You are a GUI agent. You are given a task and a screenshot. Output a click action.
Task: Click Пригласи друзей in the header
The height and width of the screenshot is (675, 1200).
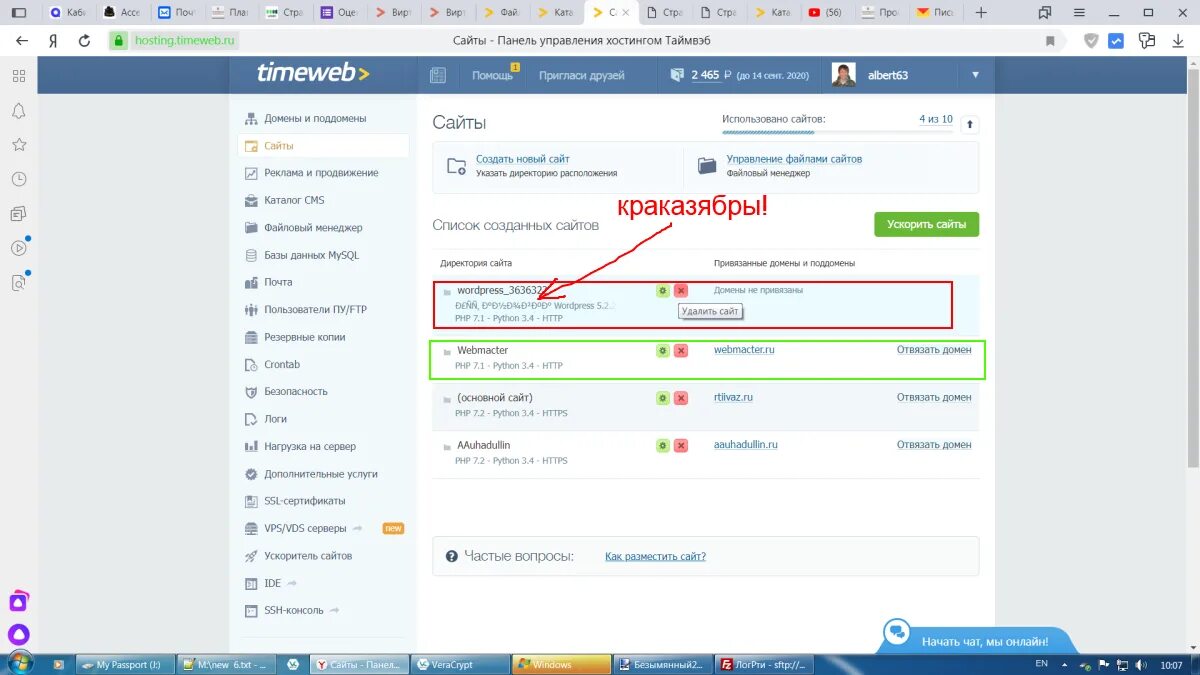pos(582,75)
